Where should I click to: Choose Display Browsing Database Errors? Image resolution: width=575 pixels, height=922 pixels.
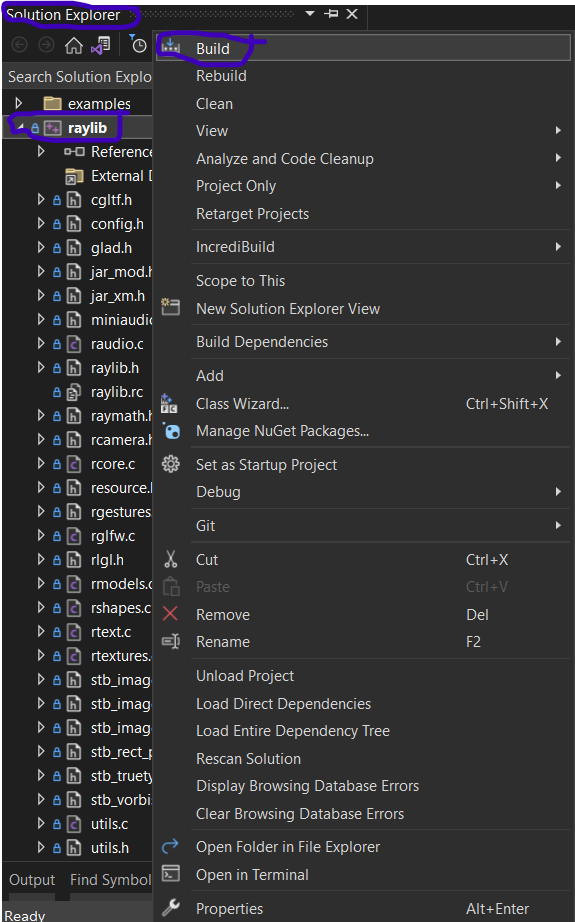tap(363, 786)
